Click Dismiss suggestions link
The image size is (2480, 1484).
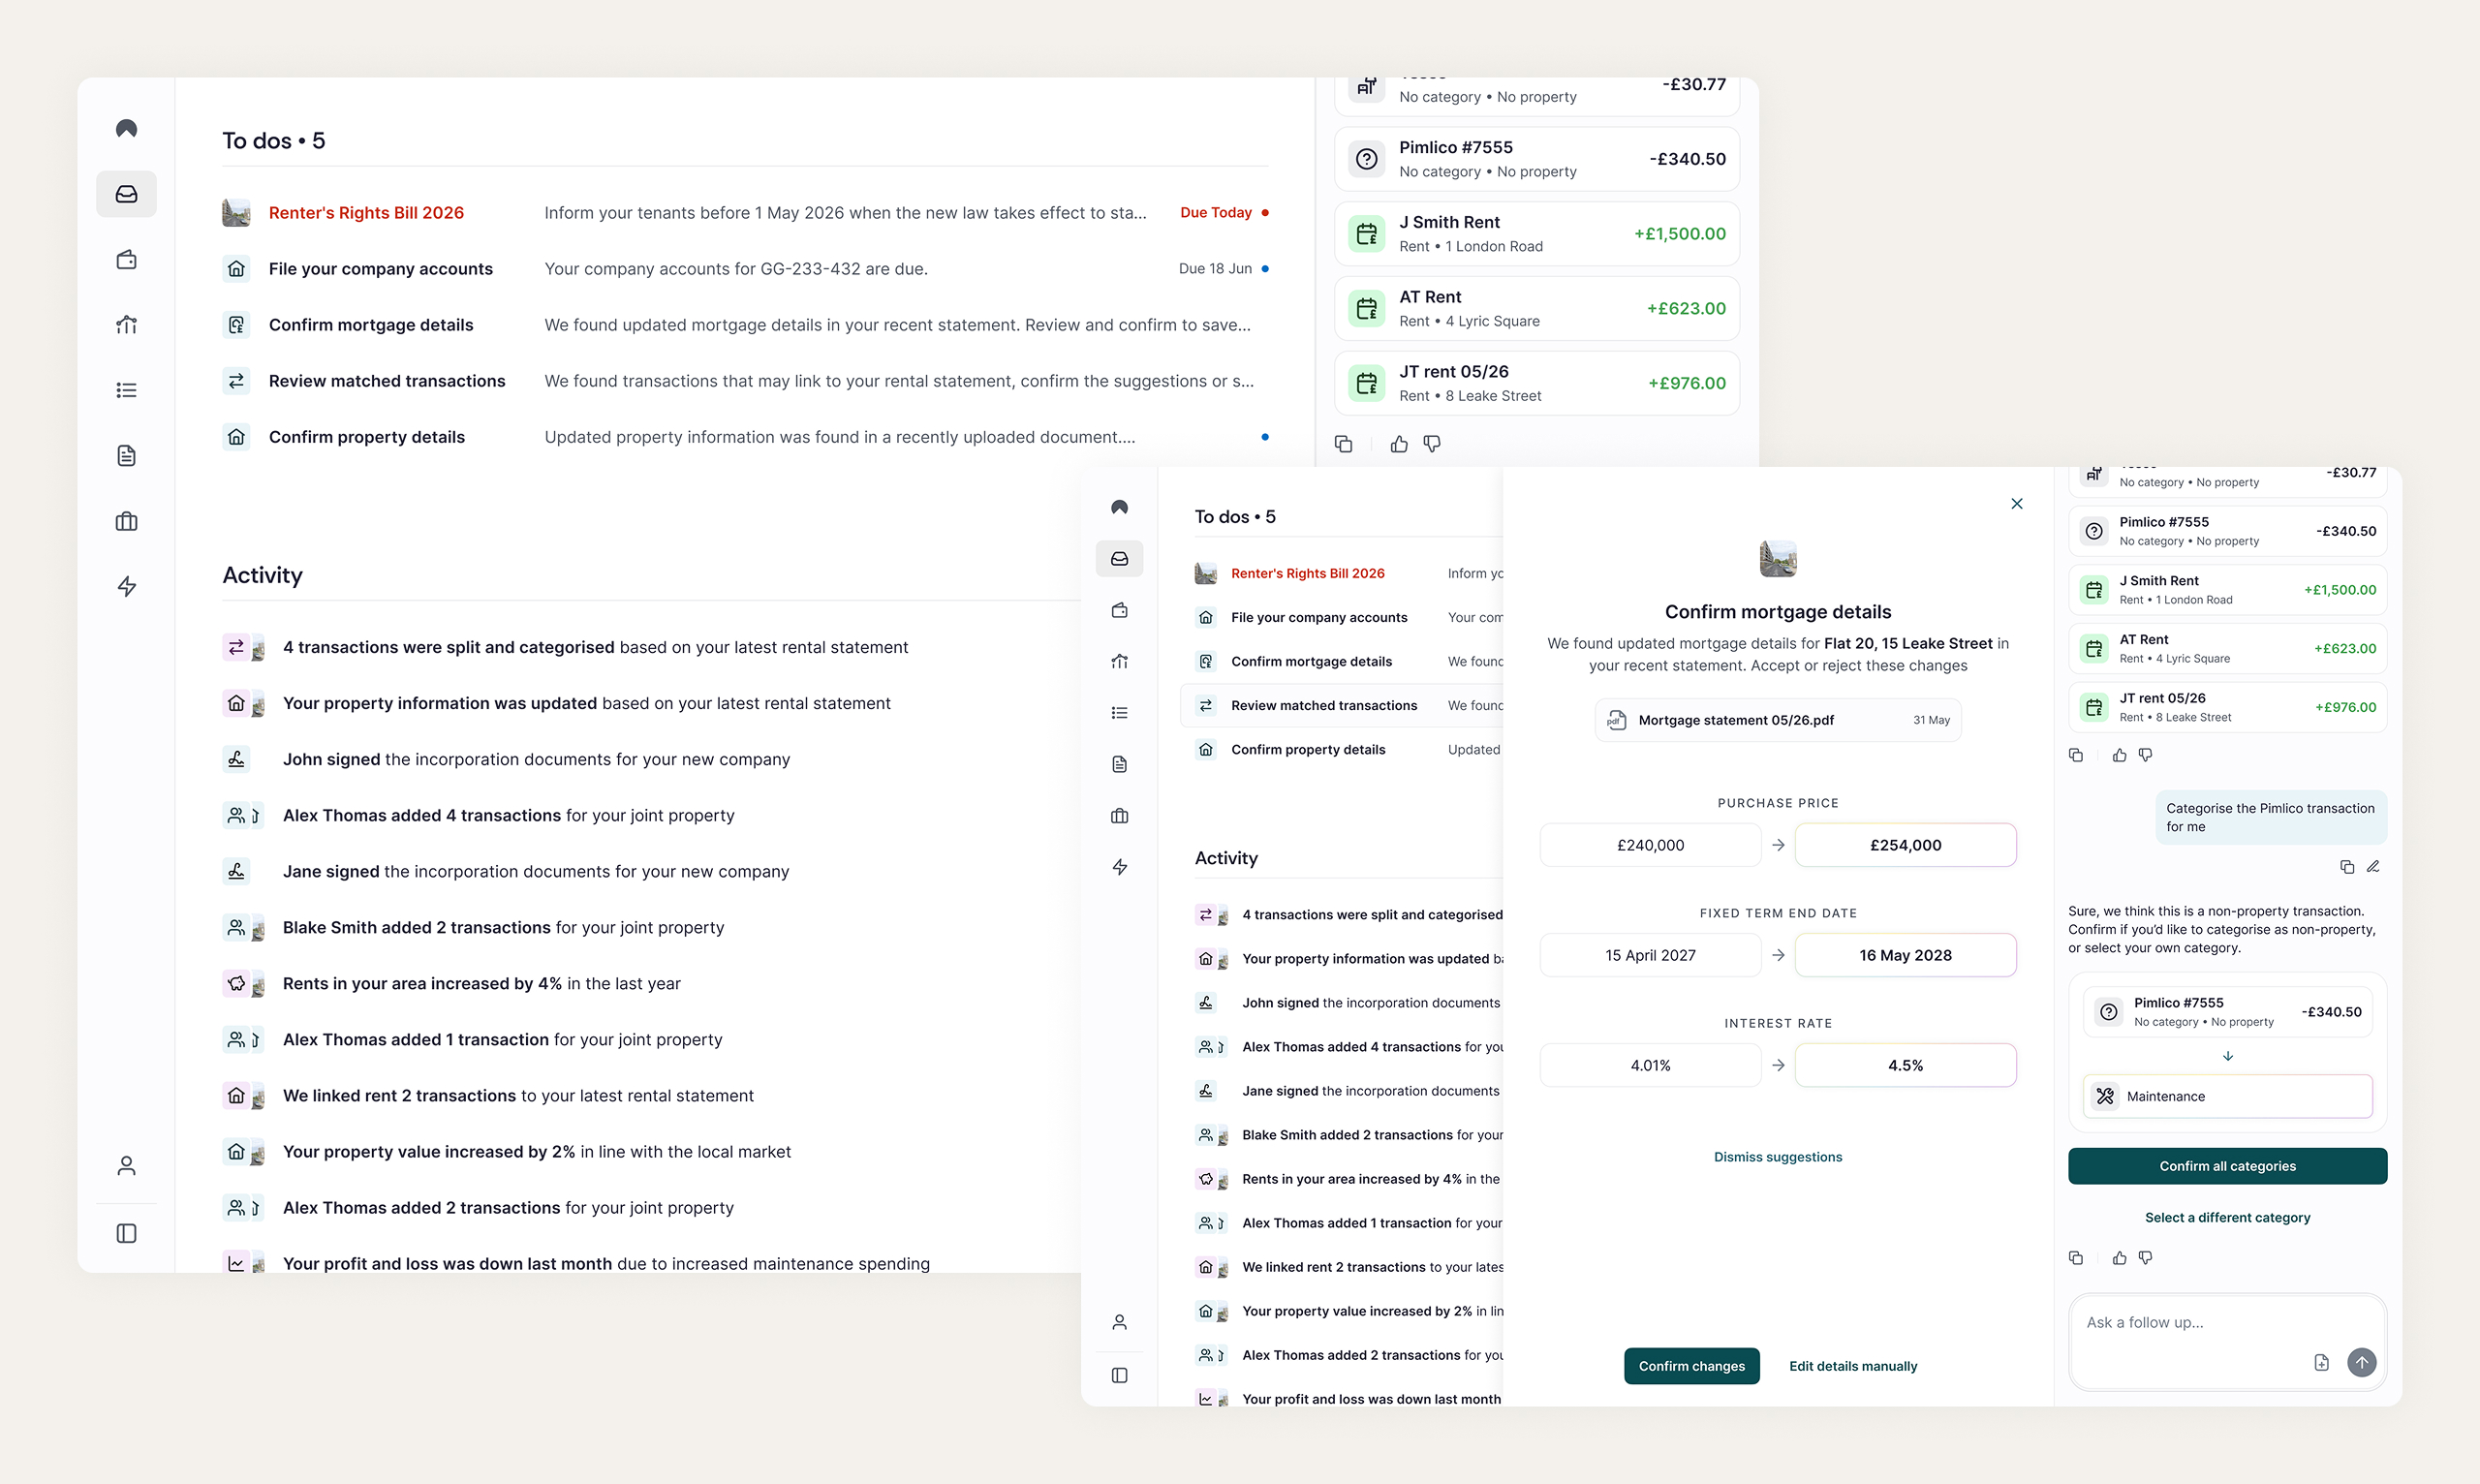click(x=1777, y=1157)
